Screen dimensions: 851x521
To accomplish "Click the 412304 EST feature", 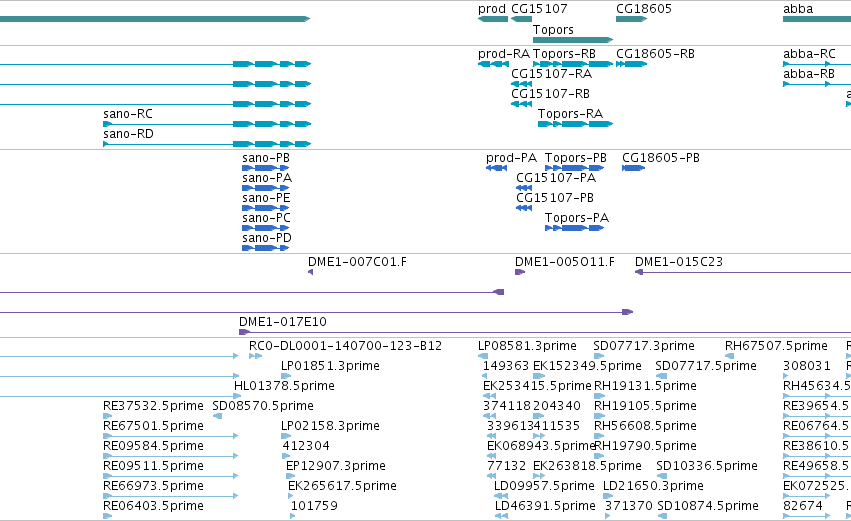I will pos(287,456).
